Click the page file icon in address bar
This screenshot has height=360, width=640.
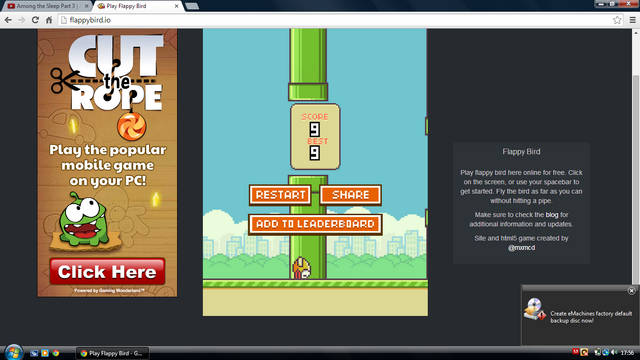(x=64, y=20)
